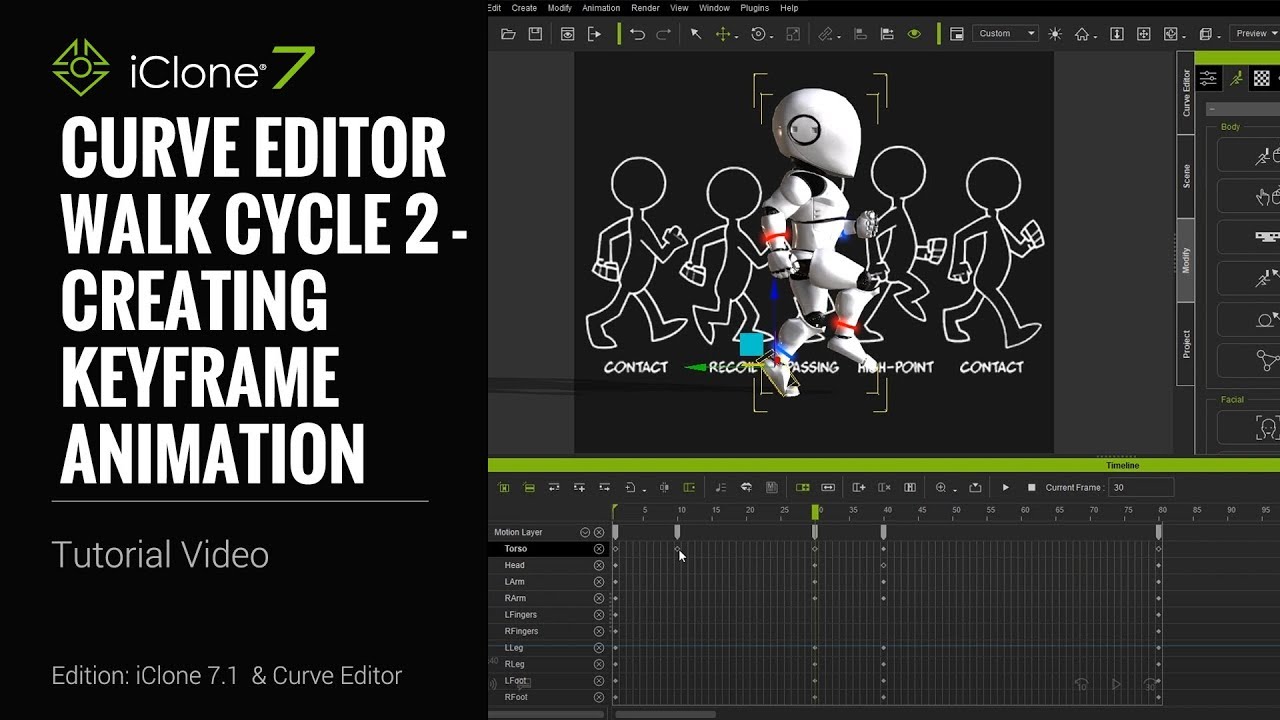The image size is (1280, 720).
Task: Click the green motion tab icon
Action: click(1236, 78)
